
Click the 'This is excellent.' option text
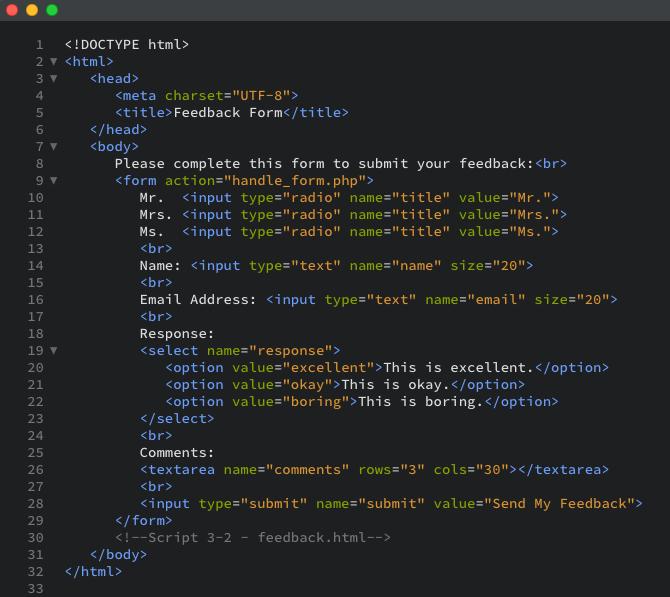click(458, 368)
